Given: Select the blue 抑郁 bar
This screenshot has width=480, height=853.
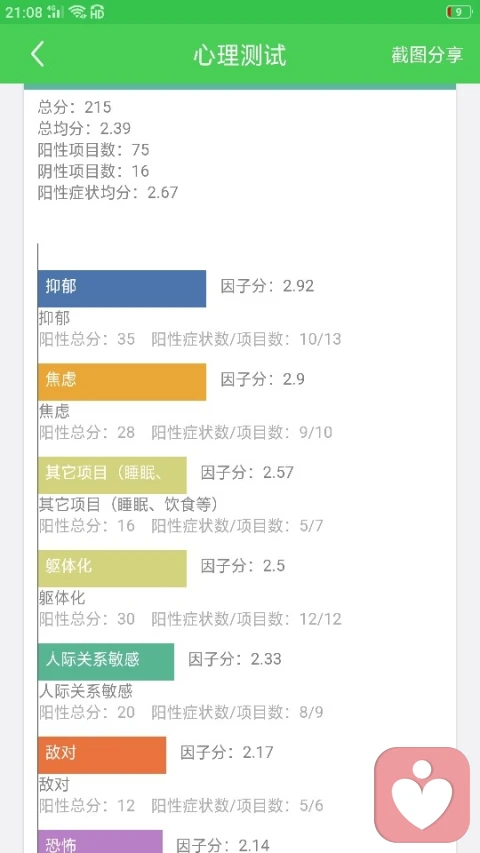Looking at the screenshot, I should pos(122,288).
